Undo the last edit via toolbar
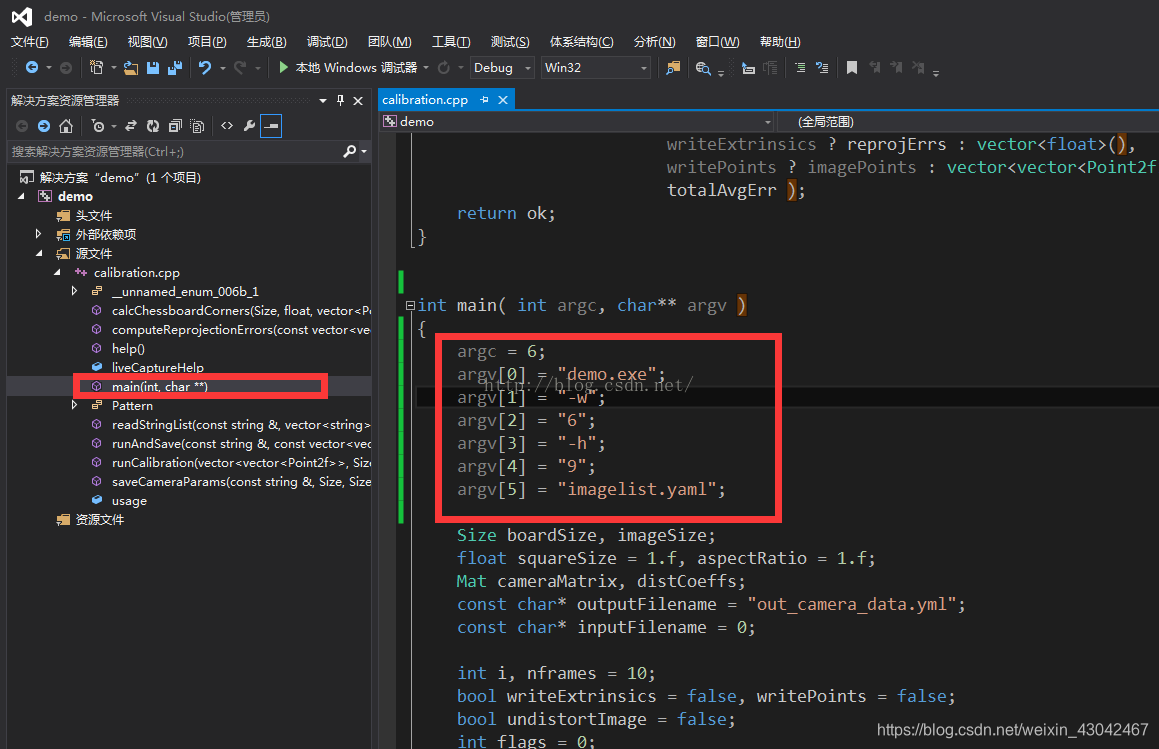The image size is (1159, 749). click(205, 68)
